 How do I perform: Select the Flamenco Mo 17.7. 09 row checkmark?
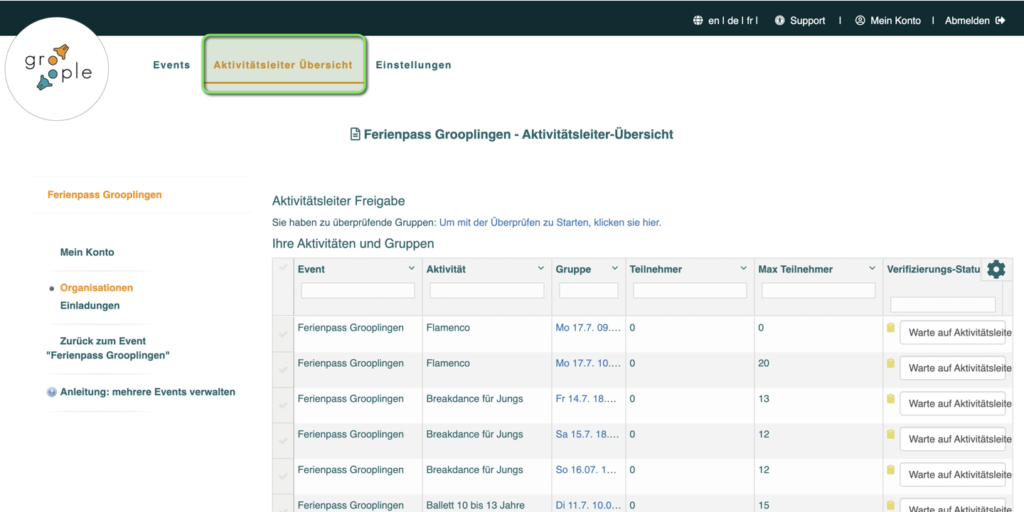(283, 334)
